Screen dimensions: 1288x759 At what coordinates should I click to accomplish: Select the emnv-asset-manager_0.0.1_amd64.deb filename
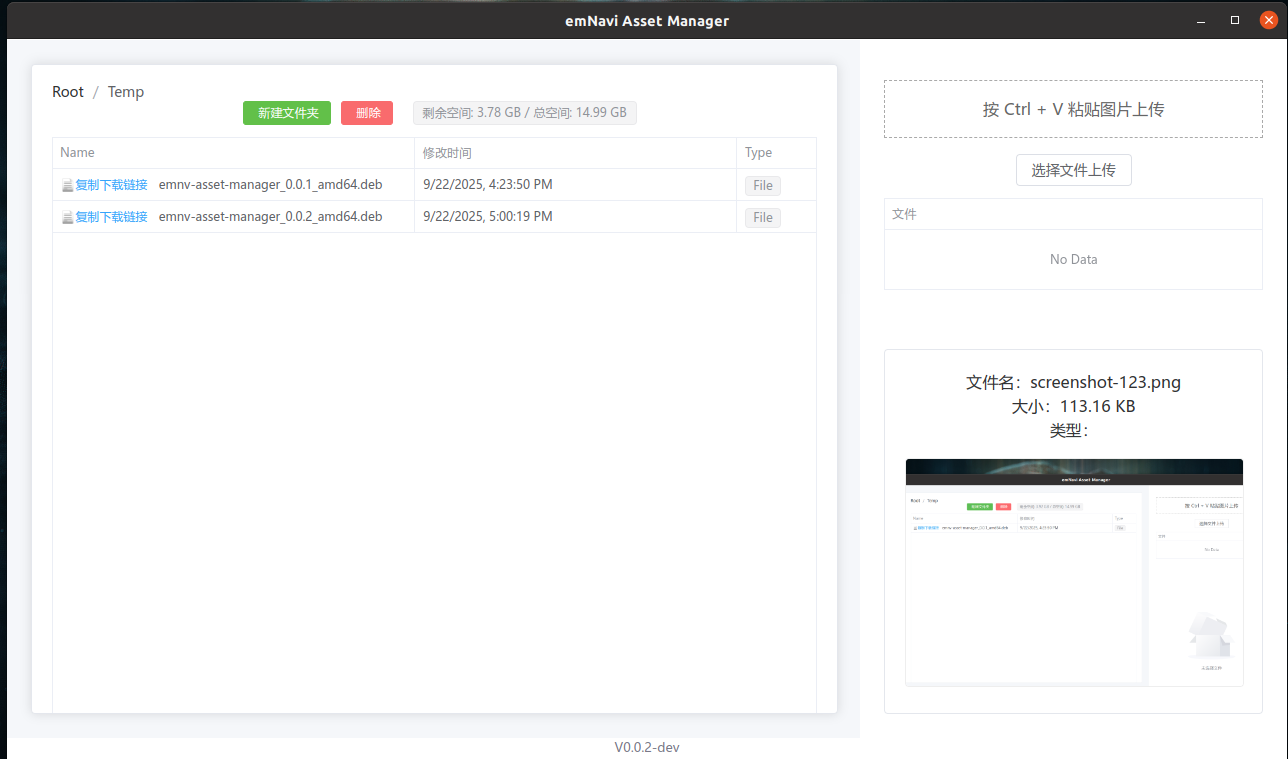[270, 185]
